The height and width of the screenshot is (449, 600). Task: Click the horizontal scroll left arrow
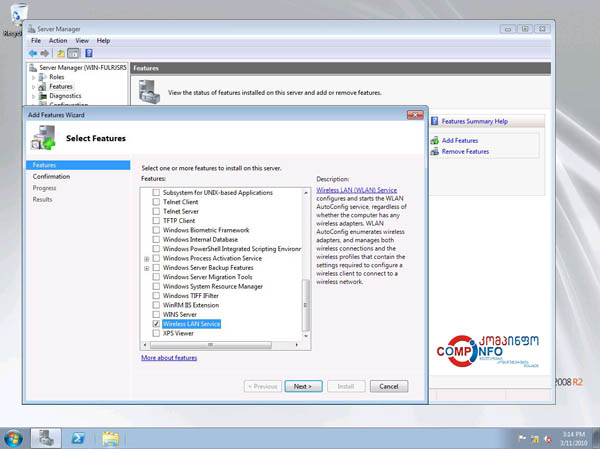tap(145, 345)
